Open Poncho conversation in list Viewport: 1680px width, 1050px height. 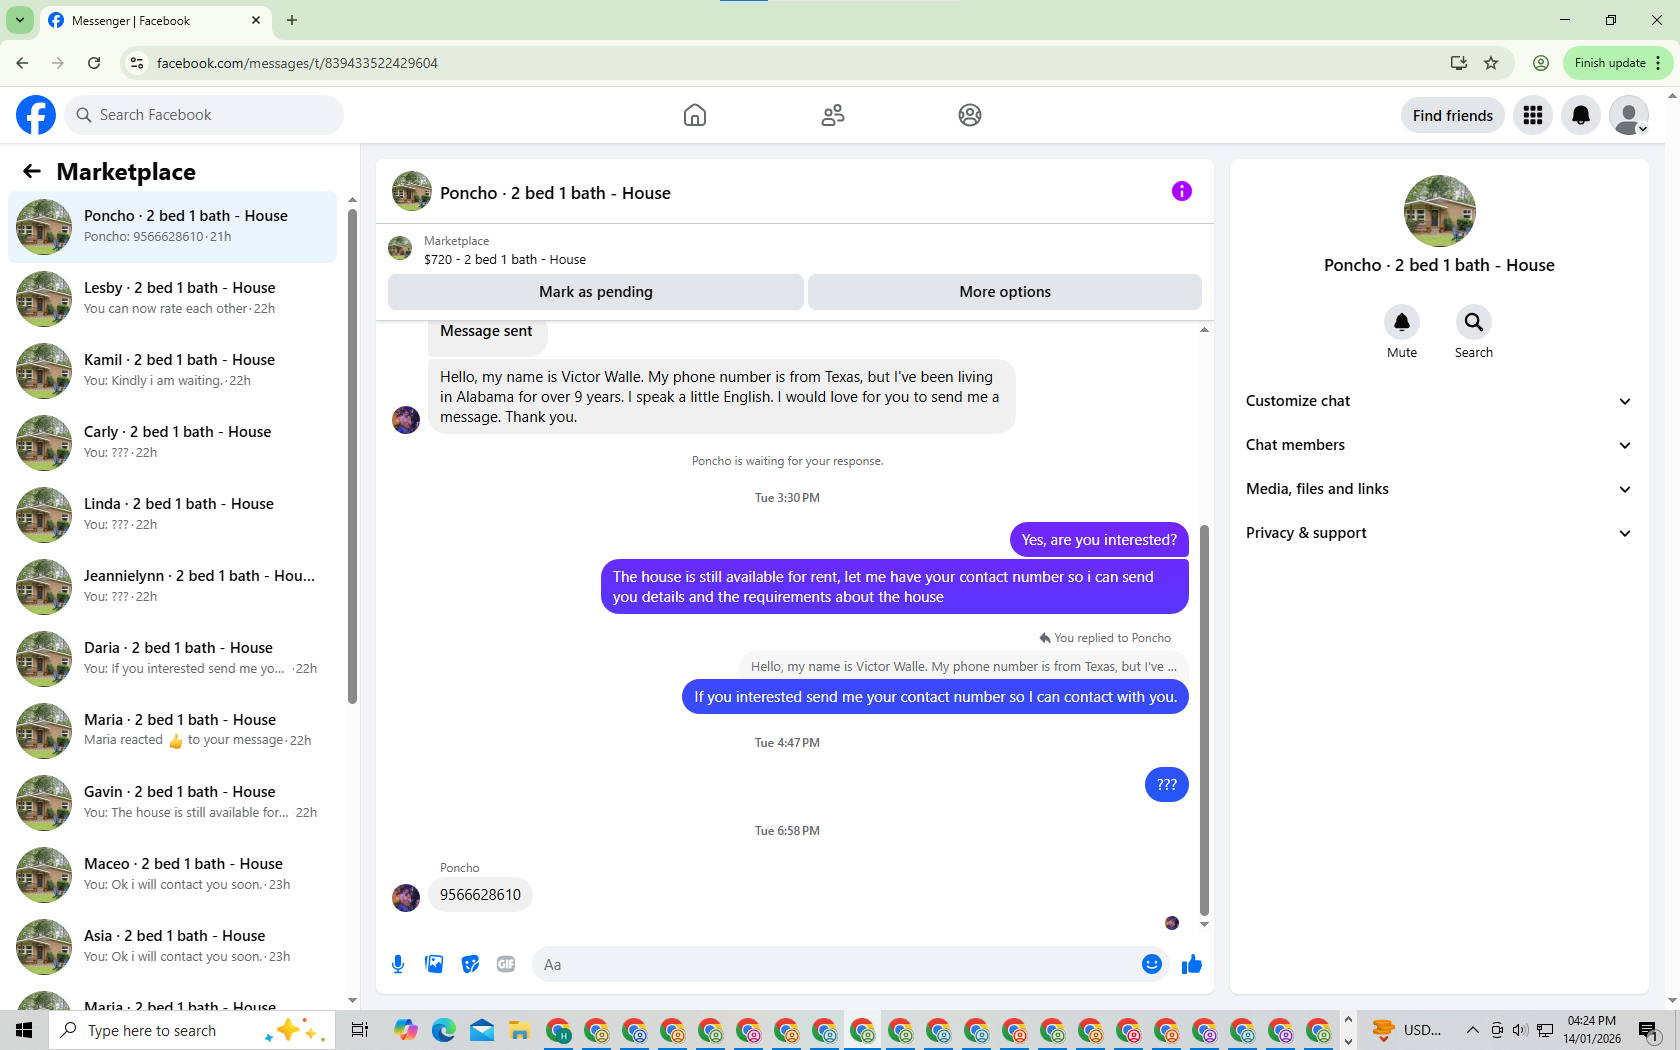173,227
